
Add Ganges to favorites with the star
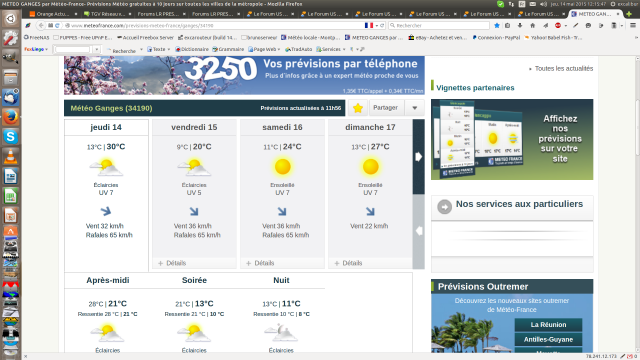point(358,108)
